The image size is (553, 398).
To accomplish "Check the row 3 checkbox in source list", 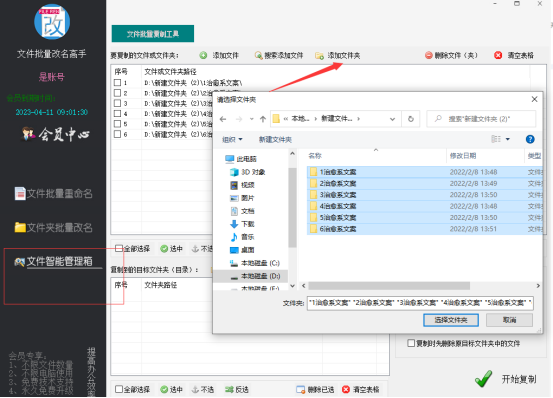I will (117, 103).
